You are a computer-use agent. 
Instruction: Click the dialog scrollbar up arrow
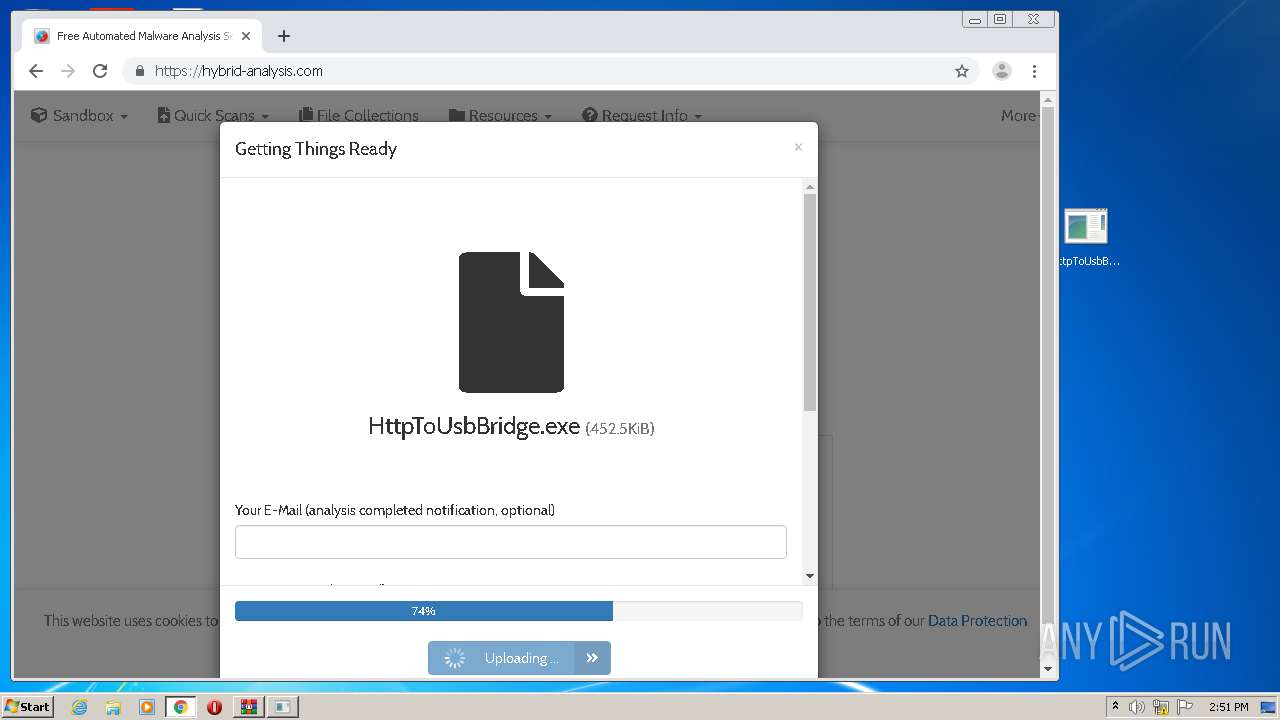click(810, 187)
